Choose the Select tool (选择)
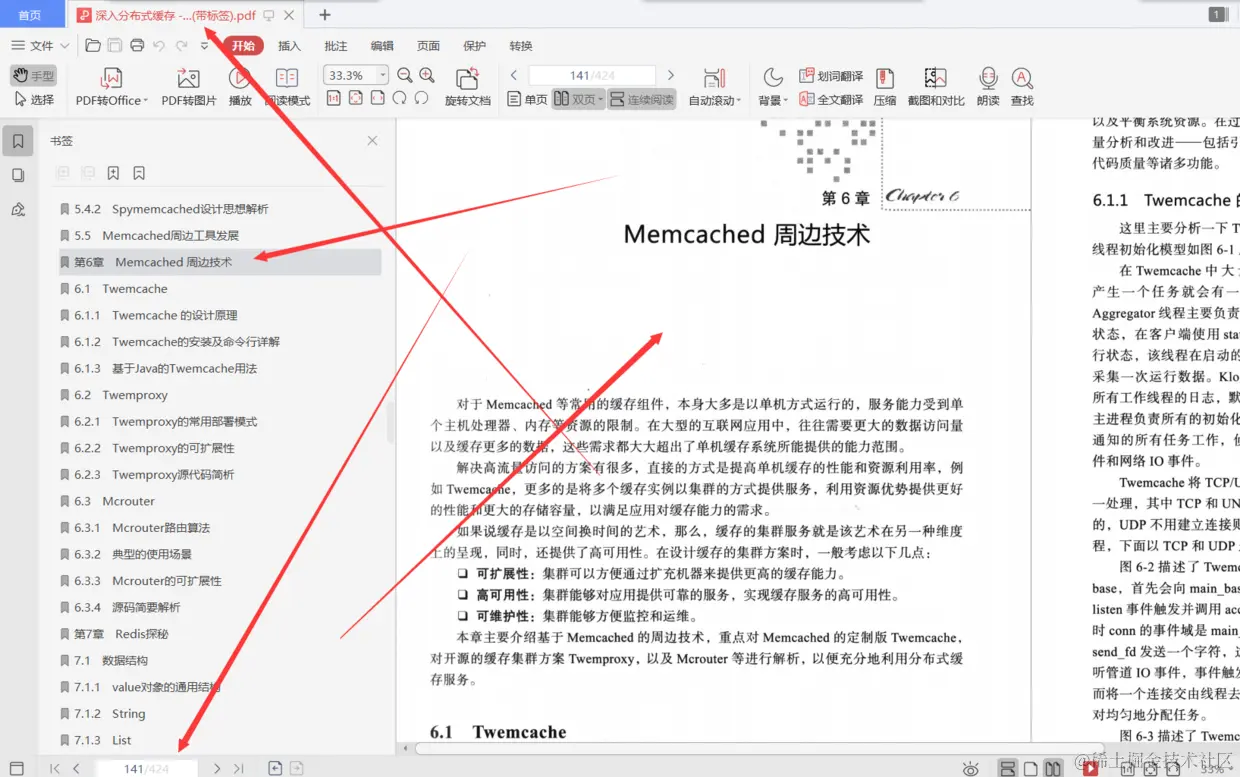 tap(34, 100)
